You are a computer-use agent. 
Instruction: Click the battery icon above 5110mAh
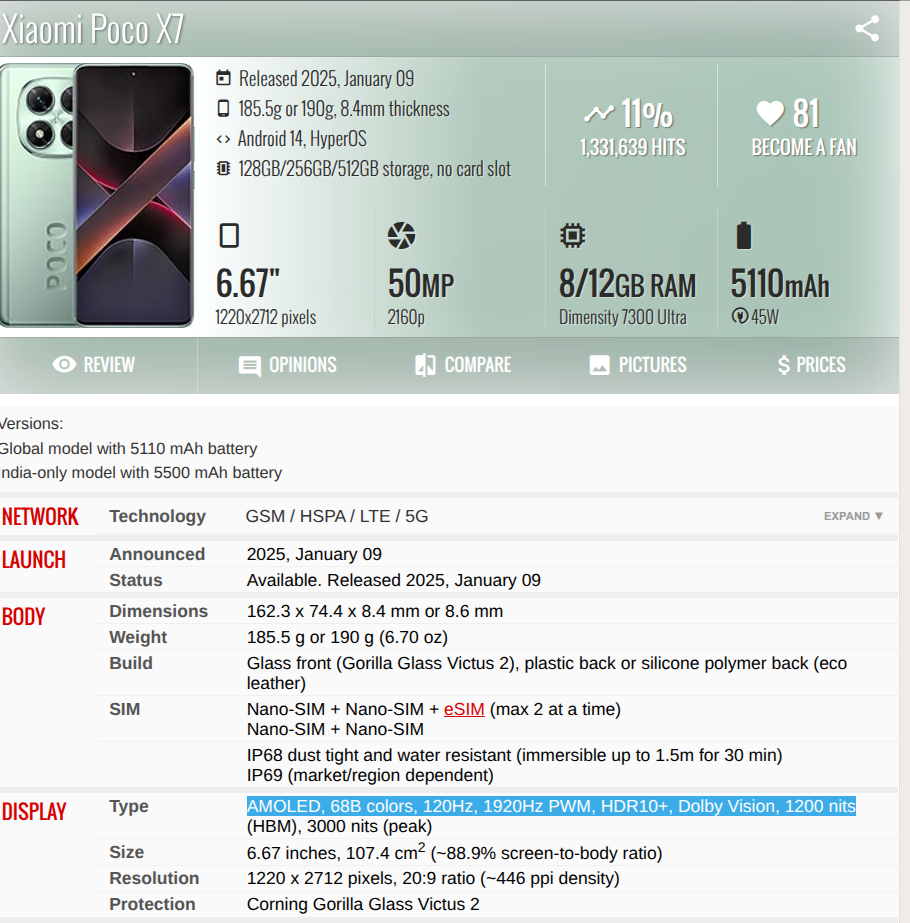tap(744, 235)
